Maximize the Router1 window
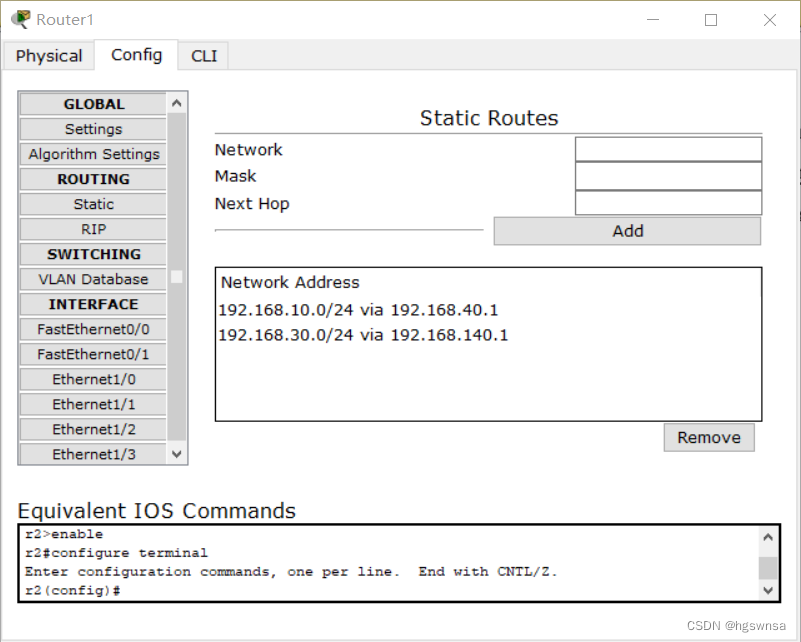801x642 pixels. (711, 20)
